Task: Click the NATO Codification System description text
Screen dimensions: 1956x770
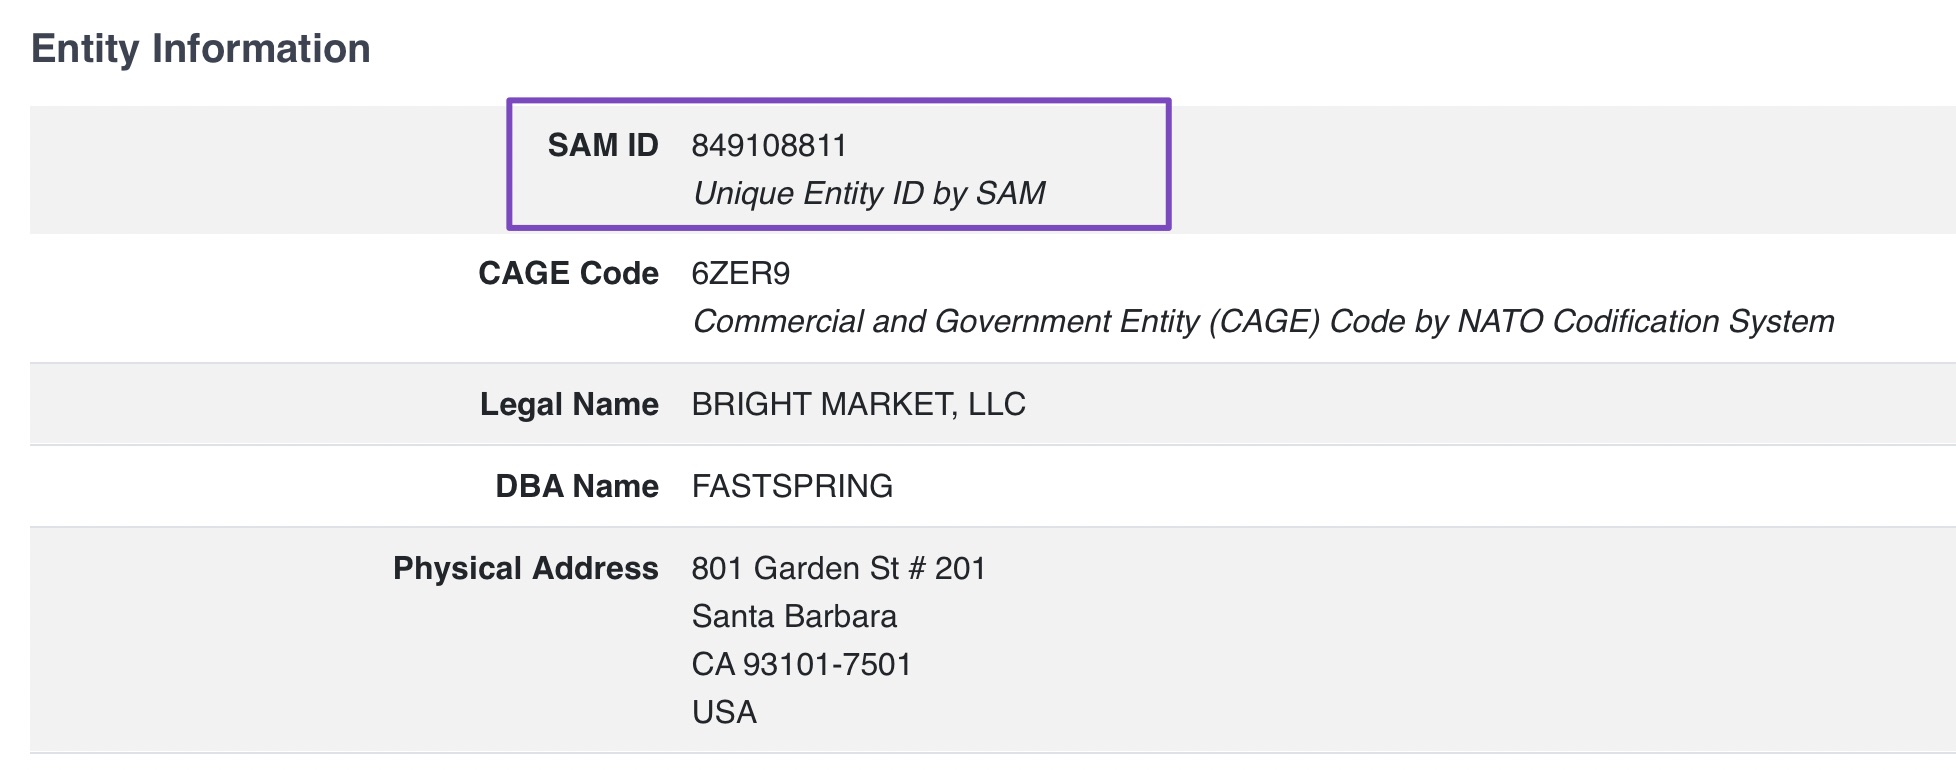Action: pos(1263,321)
